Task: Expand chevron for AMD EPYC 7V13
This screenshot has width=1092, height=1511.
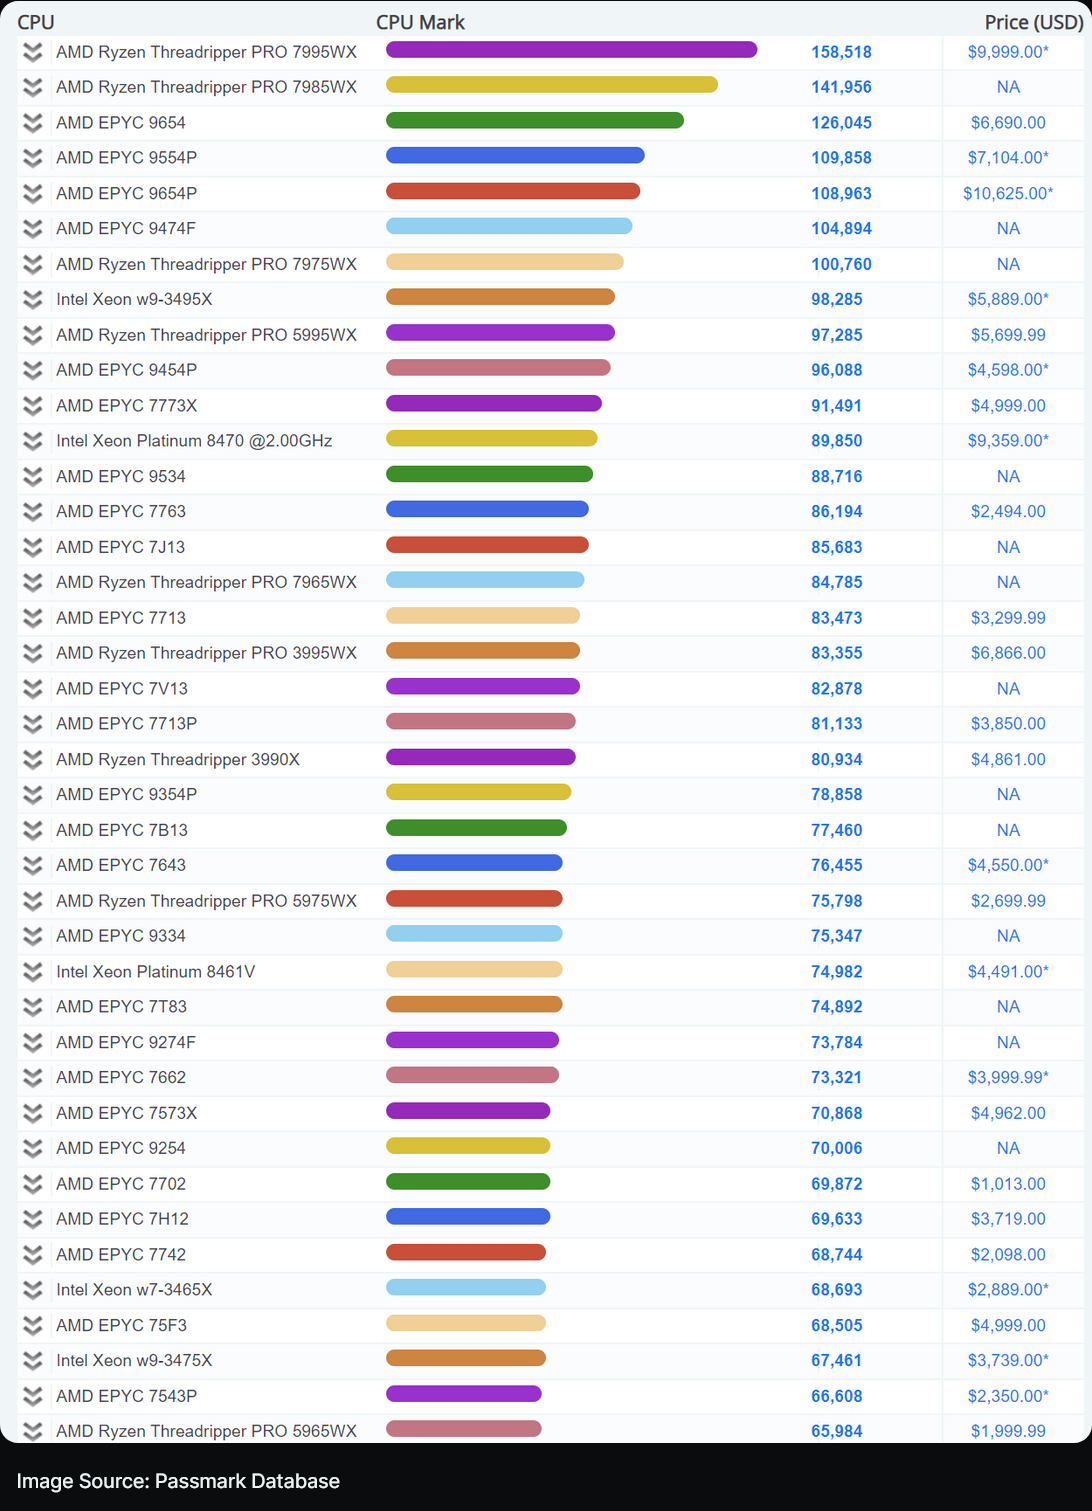Action: click(33, 689)
